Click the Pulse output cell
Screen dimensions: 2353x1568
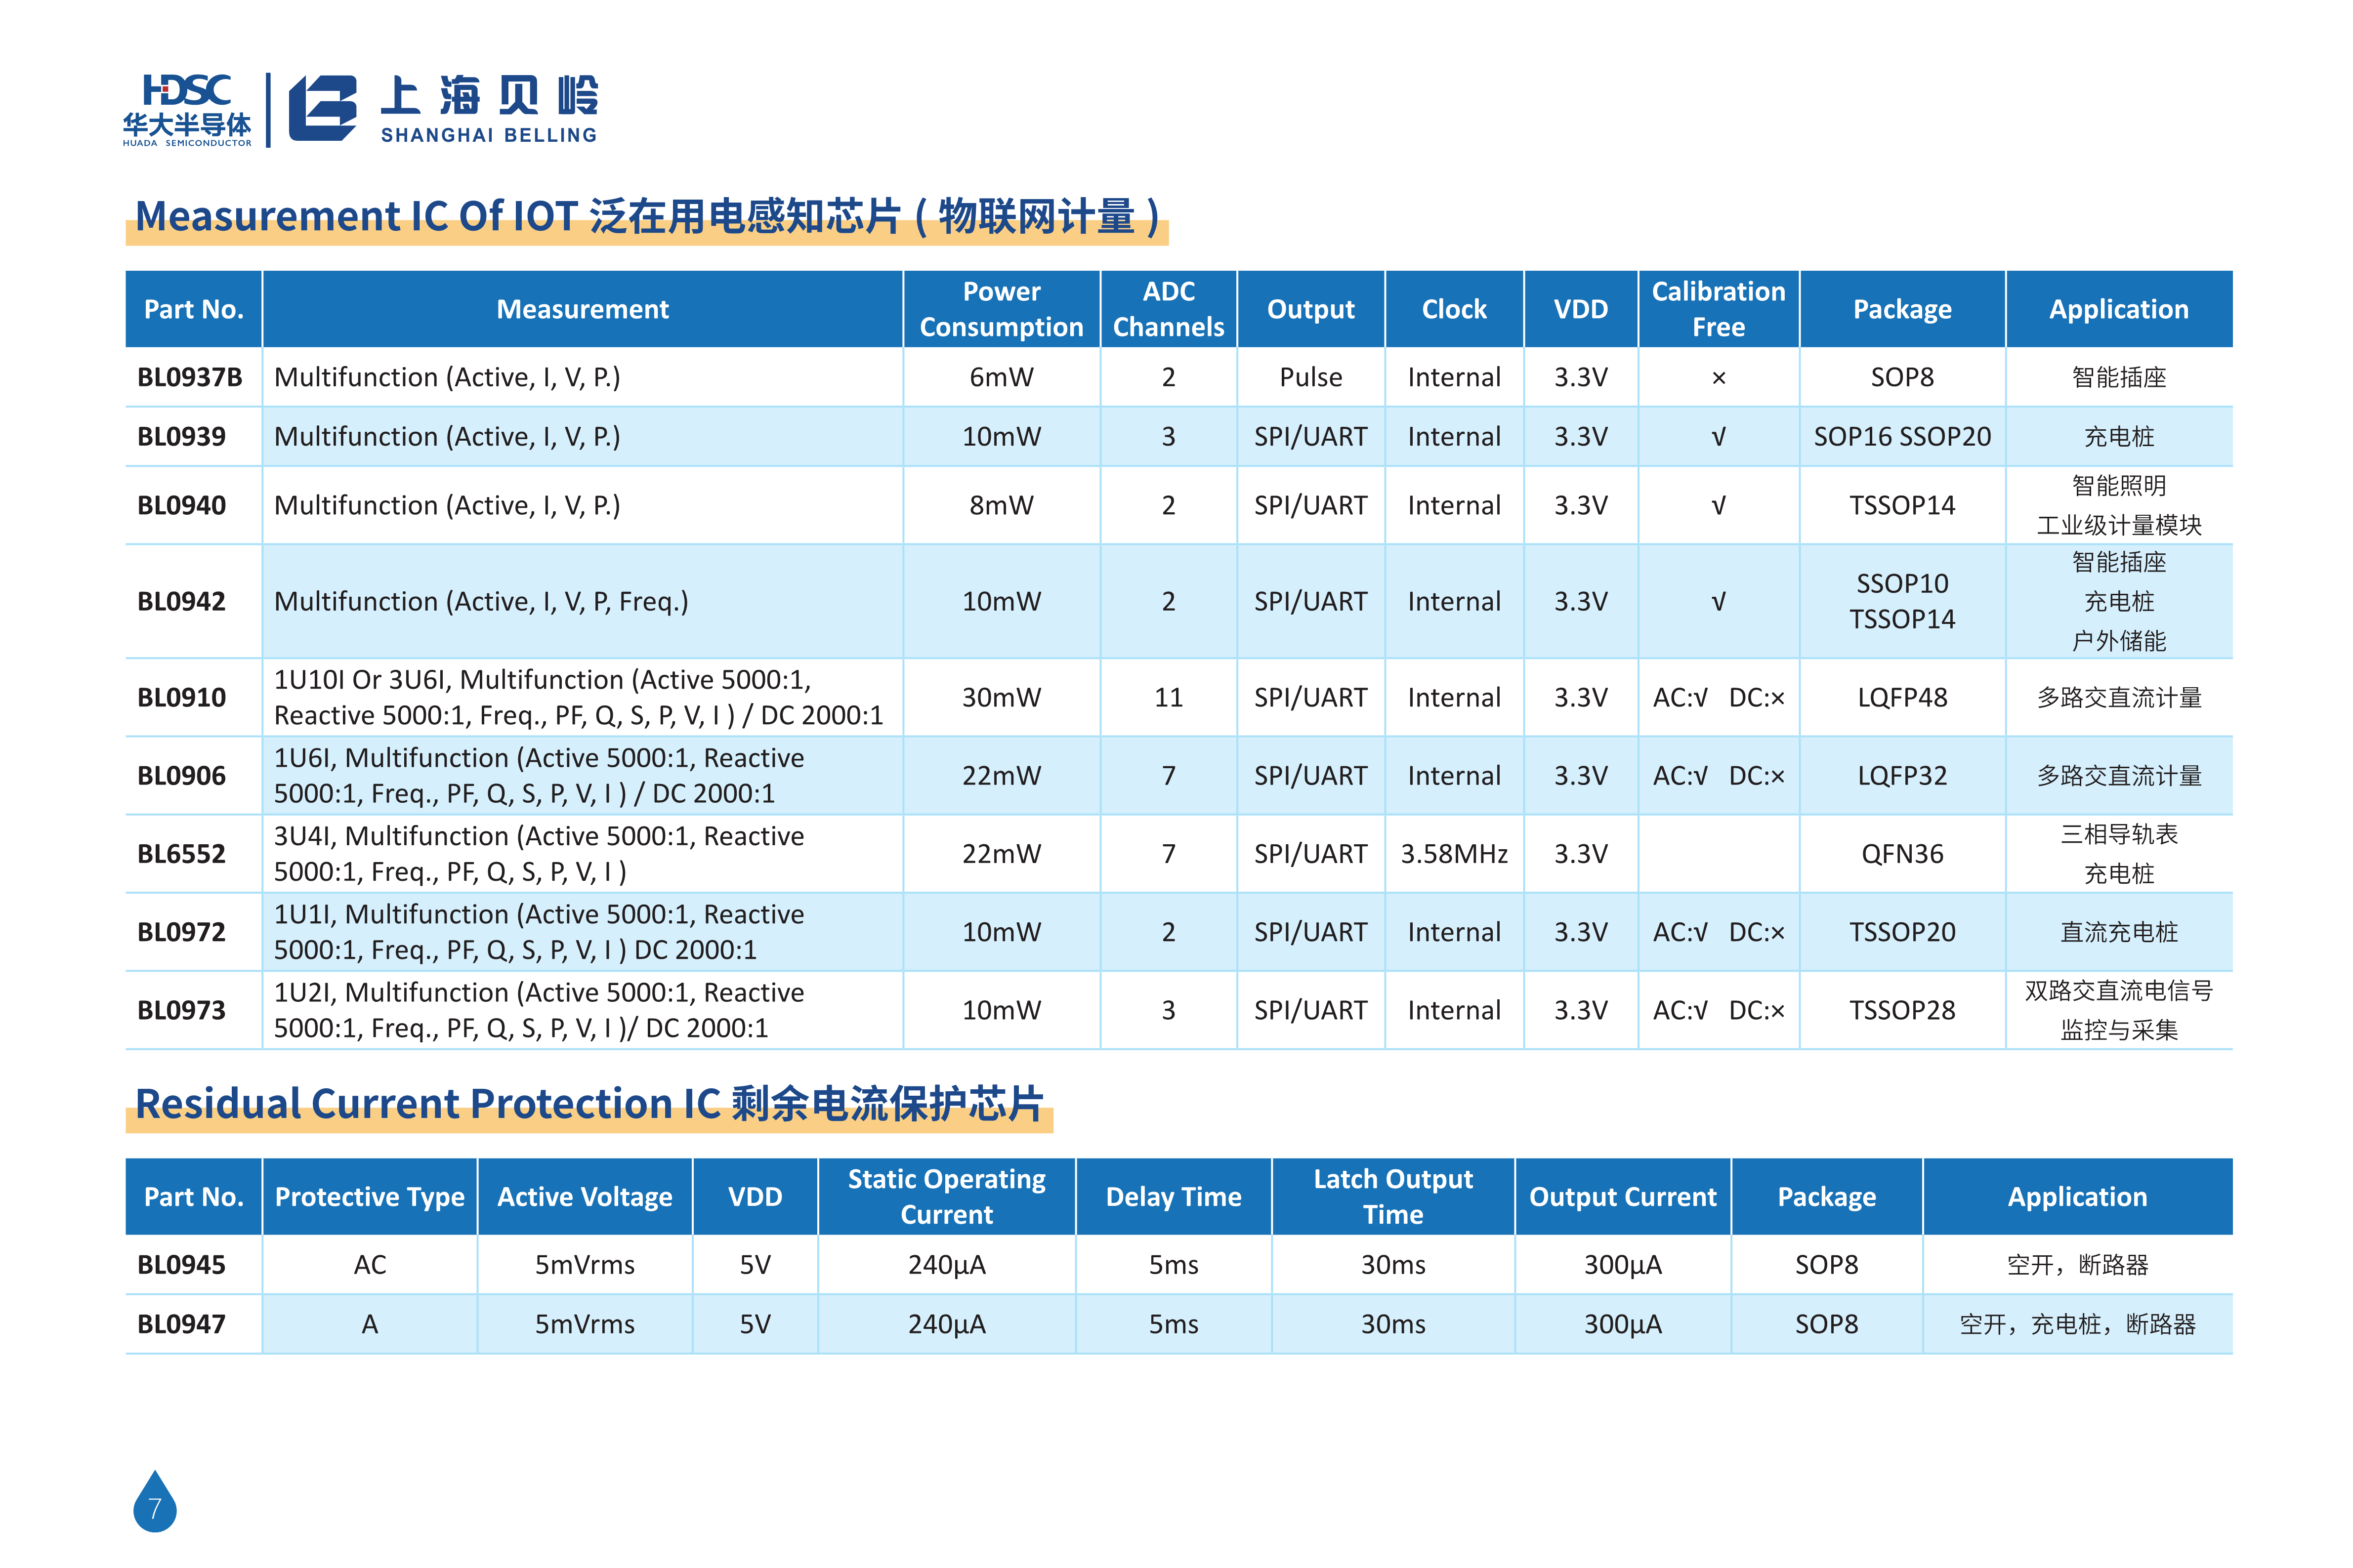(1310, 377)
